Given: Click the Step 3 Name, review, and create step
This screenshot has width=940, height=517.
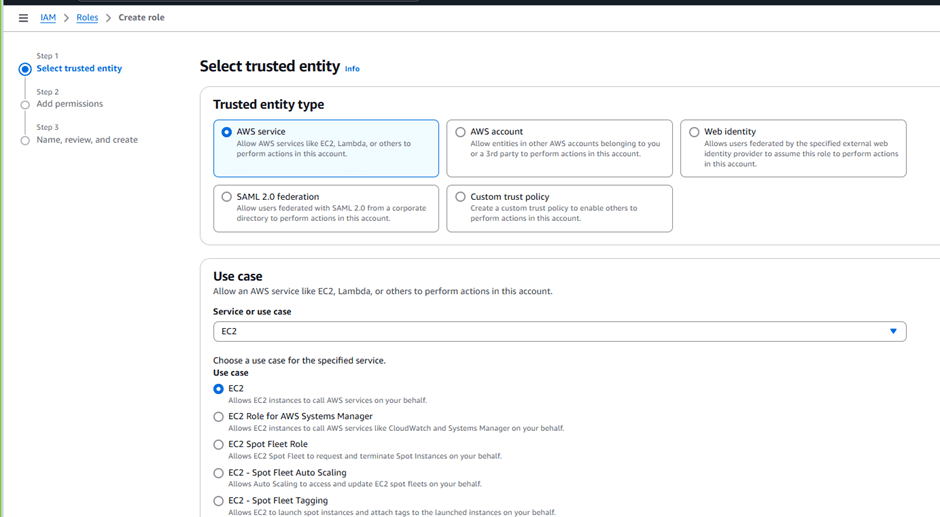Looking at the screenshot, I should tap(87, 140).
